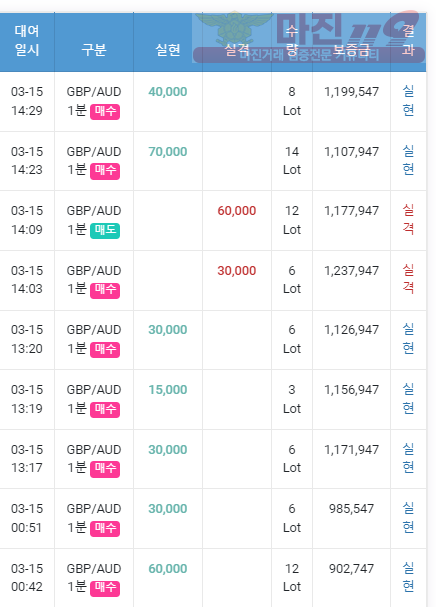Open the 실현 result link for 14:29
Image resolution: width=436 pixels, height=607 pixels.
[408, 101]
